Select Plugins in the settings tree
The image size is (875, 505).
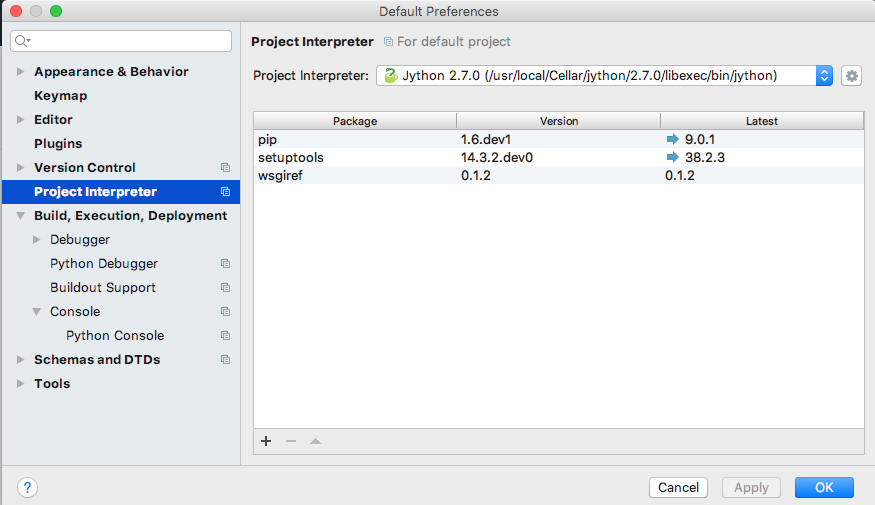pyautogui.click(x=58, y=143)
